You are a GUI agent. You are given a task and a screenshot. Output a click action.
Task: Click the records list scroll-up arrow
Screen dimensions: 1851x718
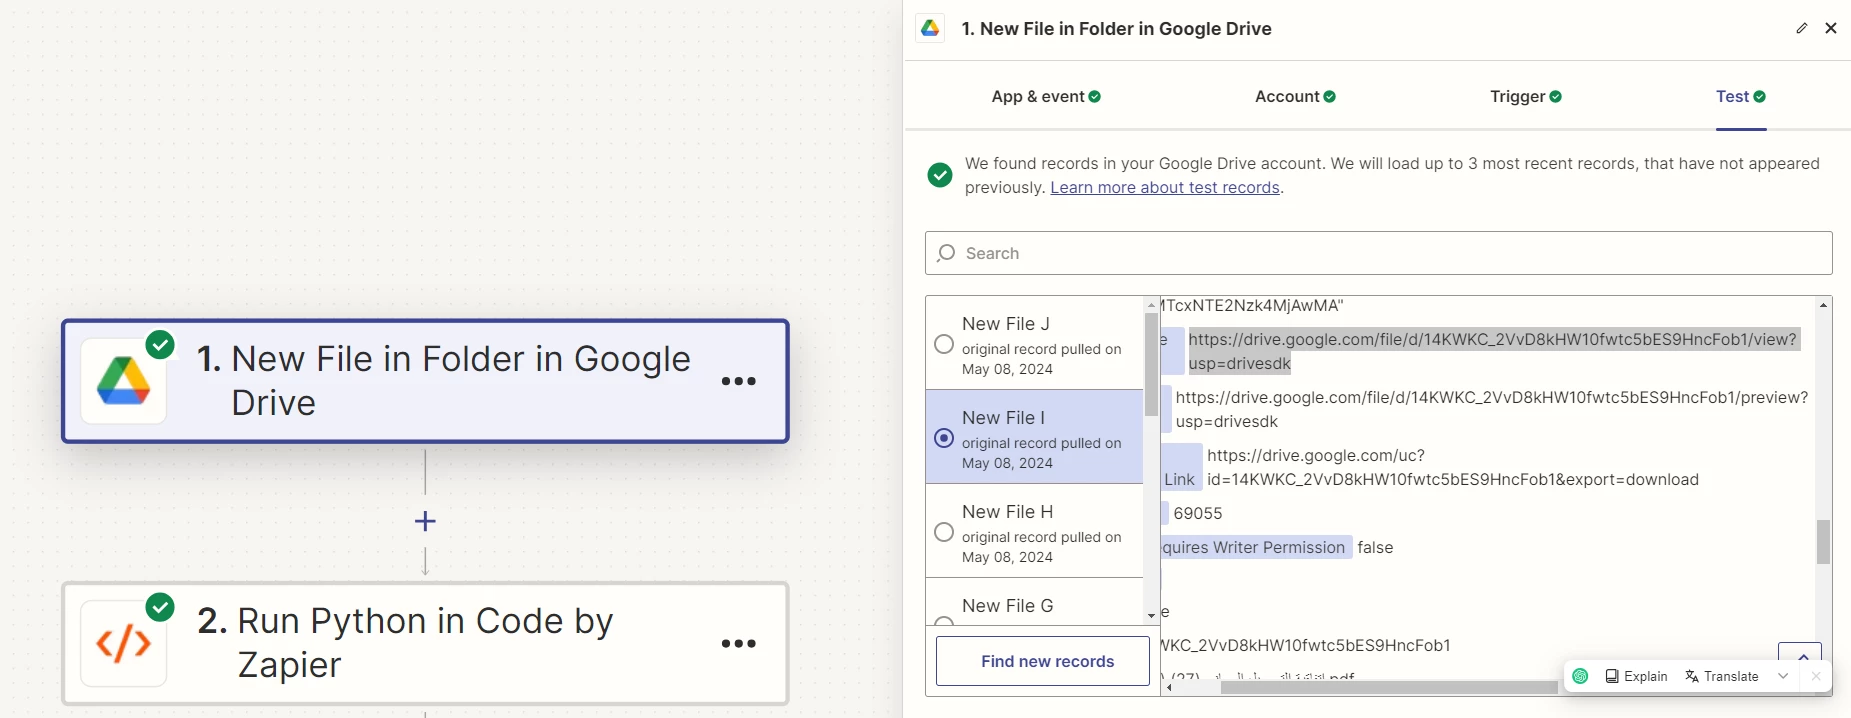[1151, 304]
